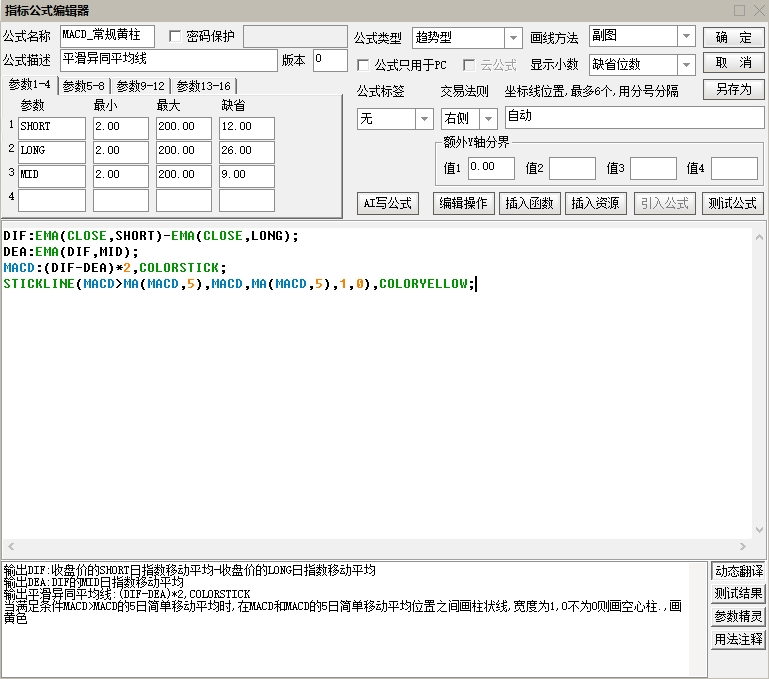This screenshot has height=679, width=769.
Task: Enable the 密码保护 checkbox
Action: (175, 36)
